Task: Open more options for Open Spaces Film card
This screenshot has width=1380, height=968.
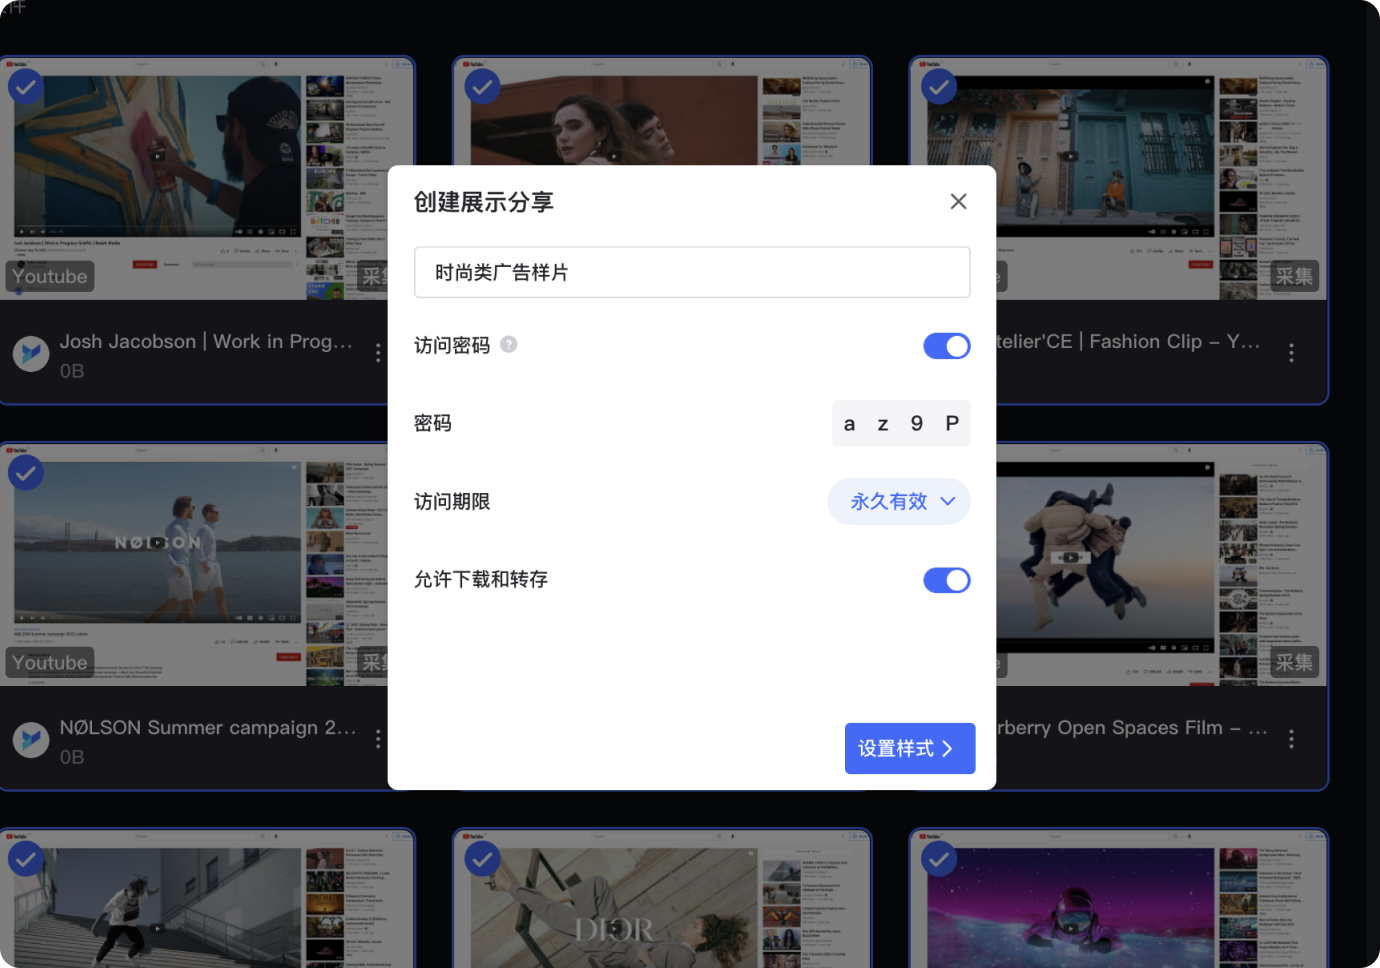Action: point(1291,739)
